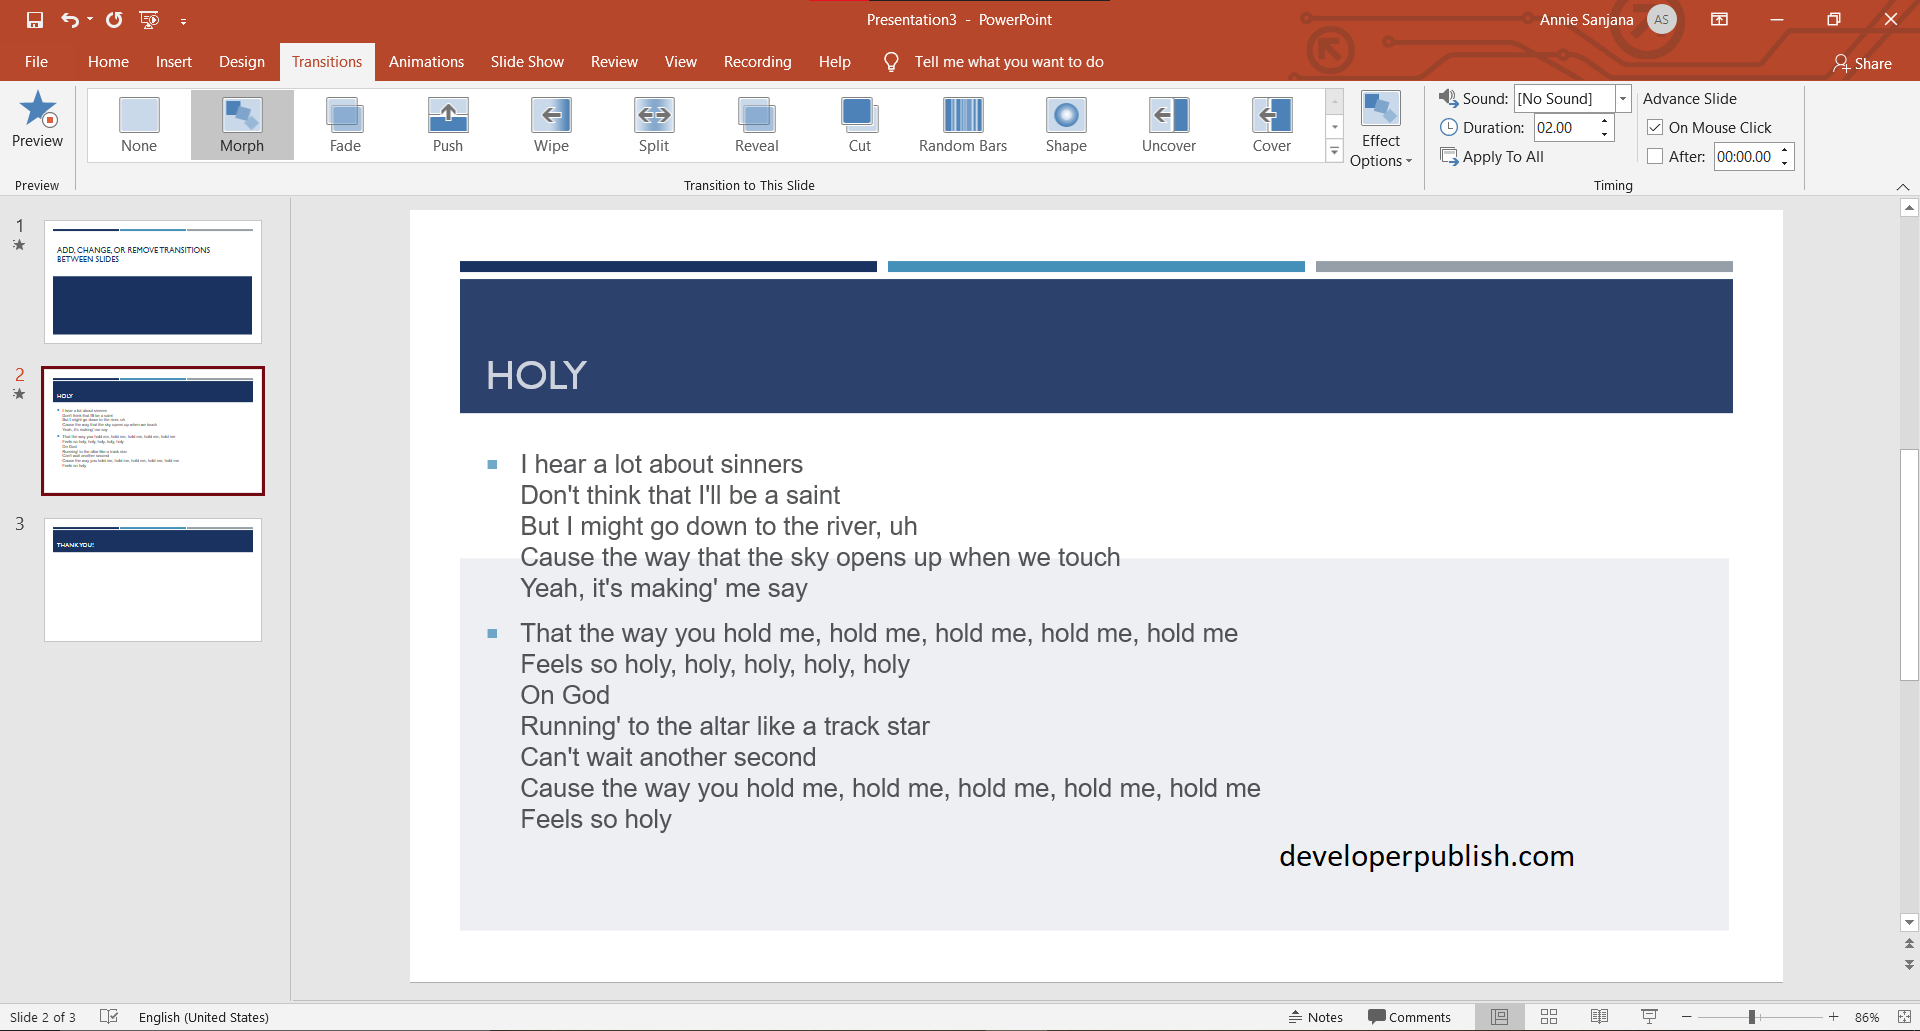Apply the Uncover transition
The width and height of the screenshot is (1920, 1031).
(1168, 124)
